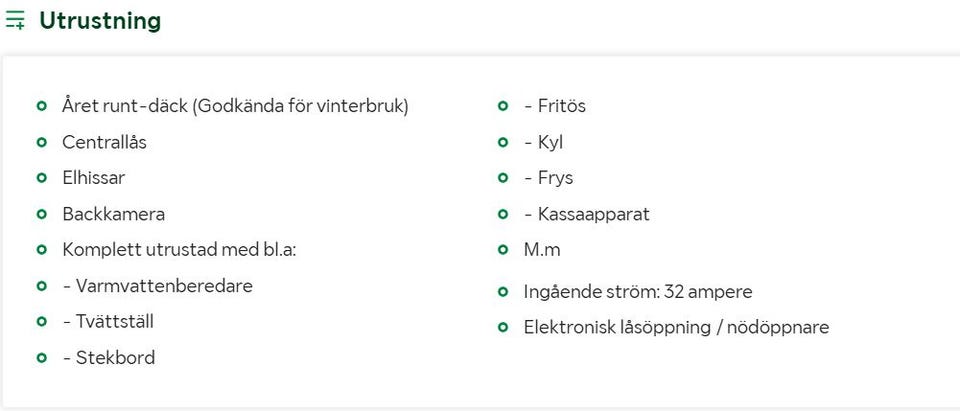960x411 pixels.
Task: Click the Utrustning list icon
Action: point(15,20)
